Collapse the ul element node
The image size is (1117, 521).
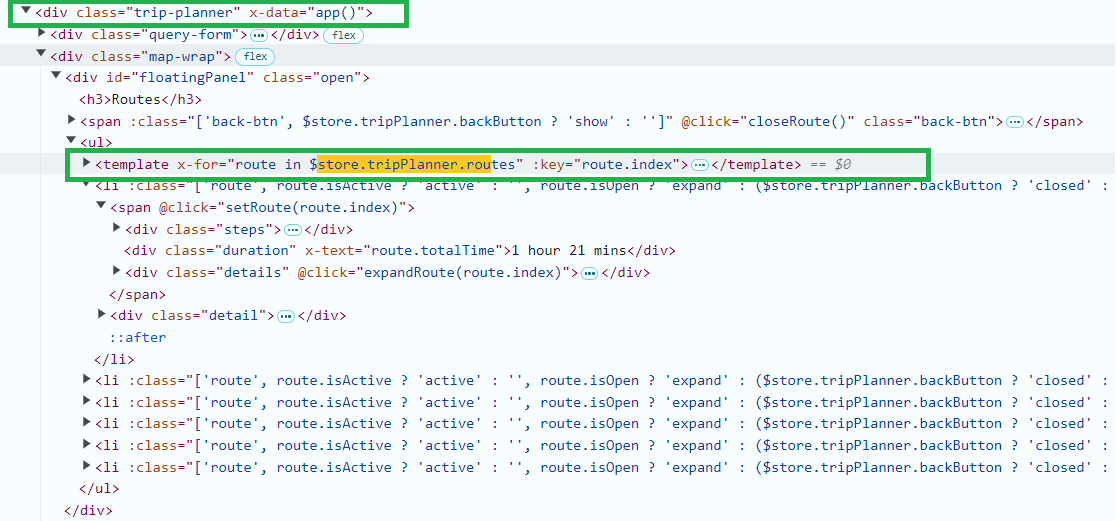pyautogui.click(x=71, y=141)
